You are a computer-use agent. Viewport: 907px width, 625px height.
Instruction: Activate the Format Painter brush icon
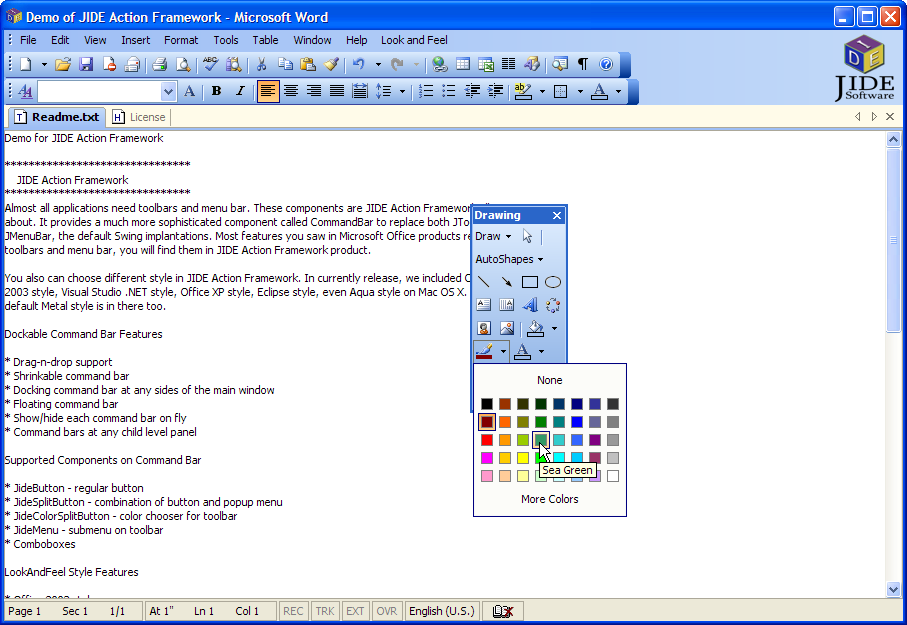331,64
